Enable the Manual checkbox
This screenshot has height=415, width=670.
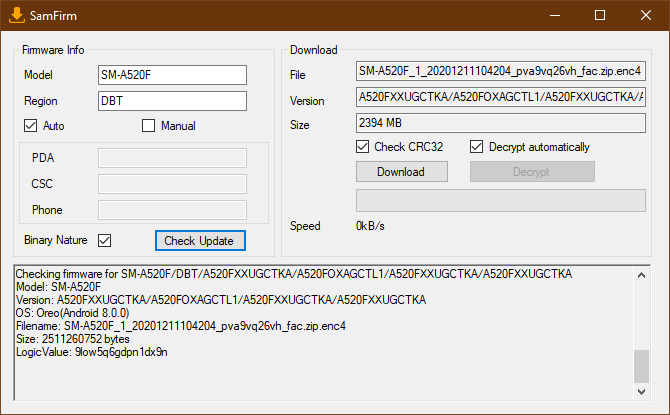[x=148, y=126]
